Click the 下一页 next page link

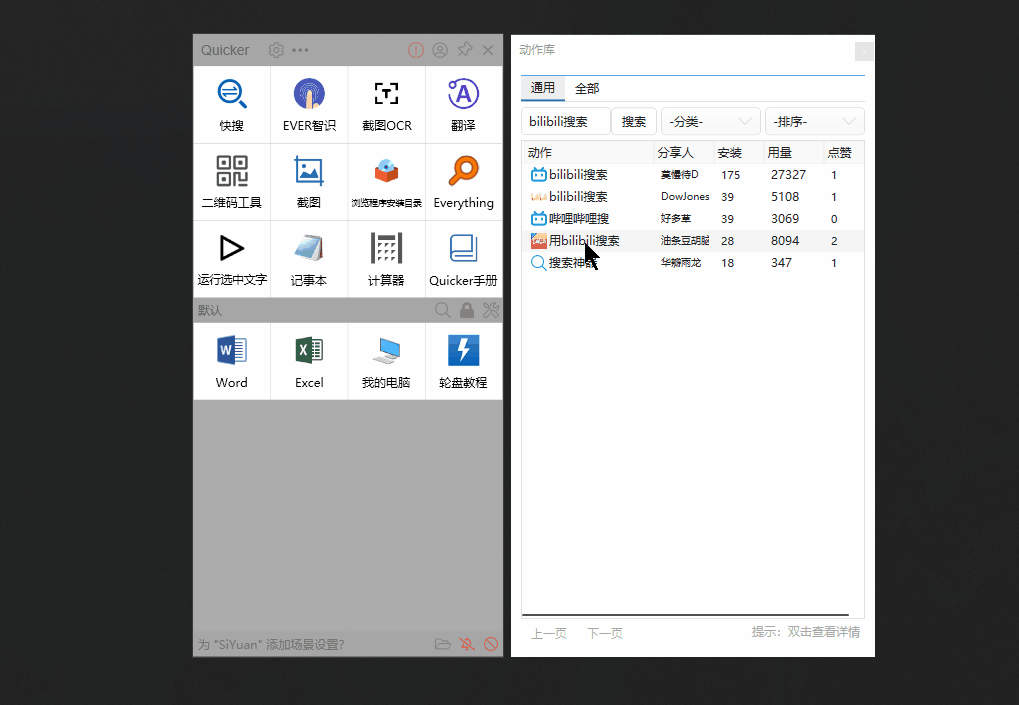click(x=605, y=633)
